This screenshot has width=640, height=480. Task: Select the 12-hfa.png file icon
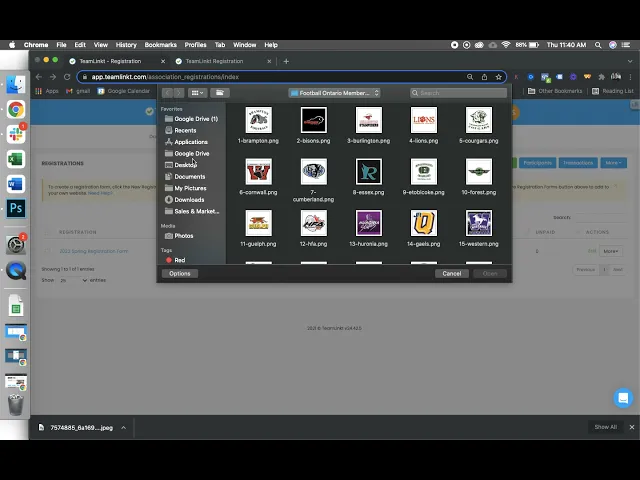pyautogui.click(x=313, y=223)
